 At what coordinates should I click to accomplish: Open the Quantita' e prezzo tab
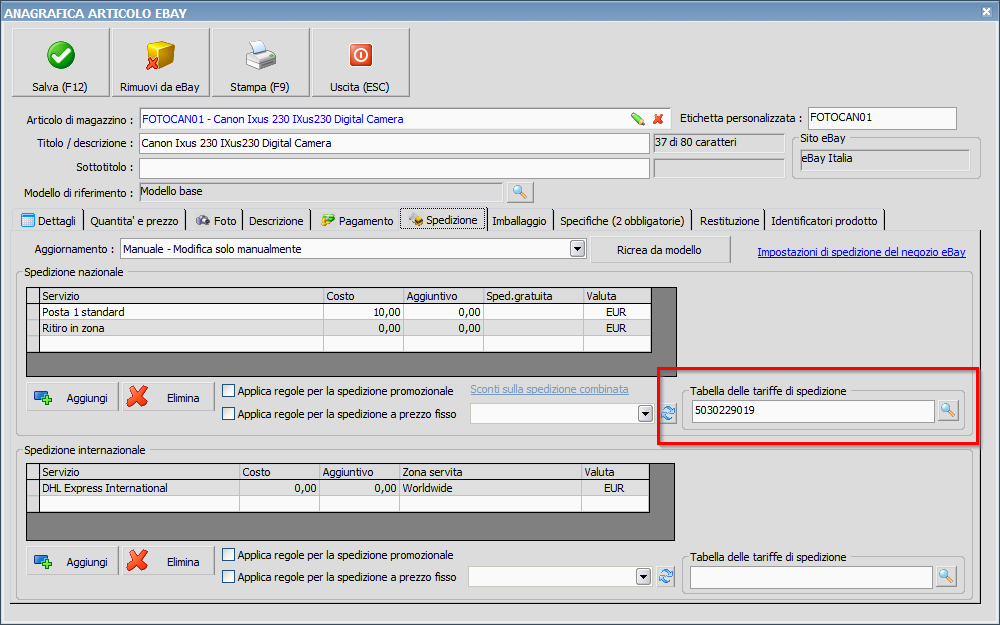click(134, 221)
